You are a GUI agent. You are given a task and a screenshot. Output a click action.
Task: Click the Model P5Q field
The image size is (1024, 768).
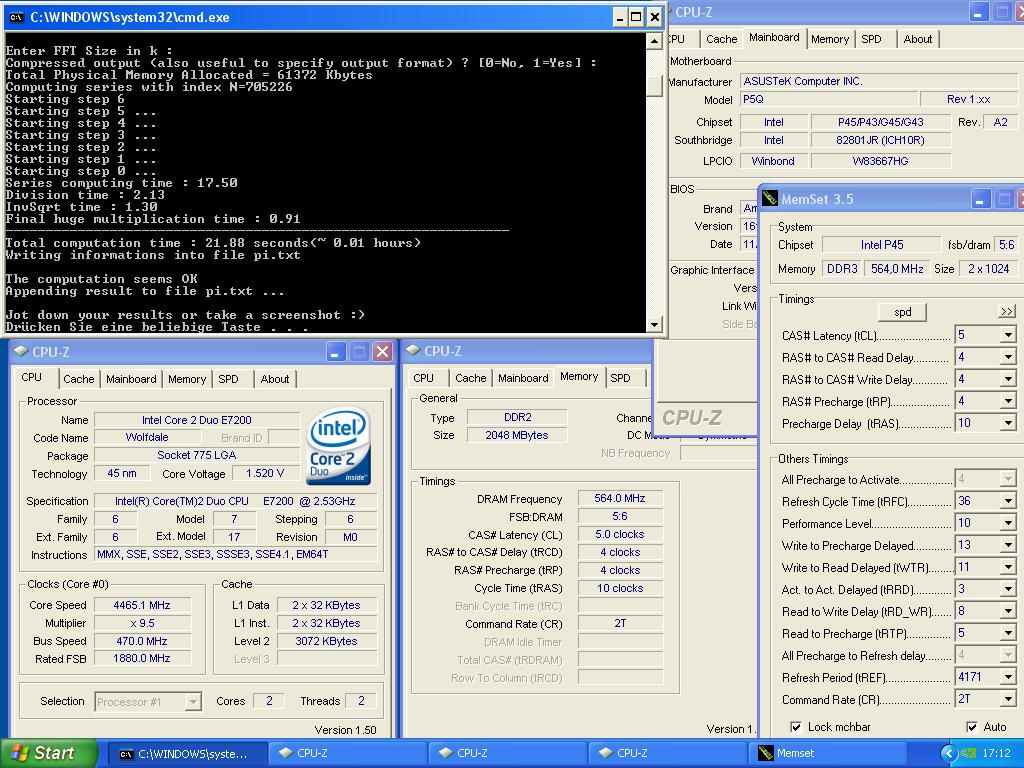click(x=827, y=99)
